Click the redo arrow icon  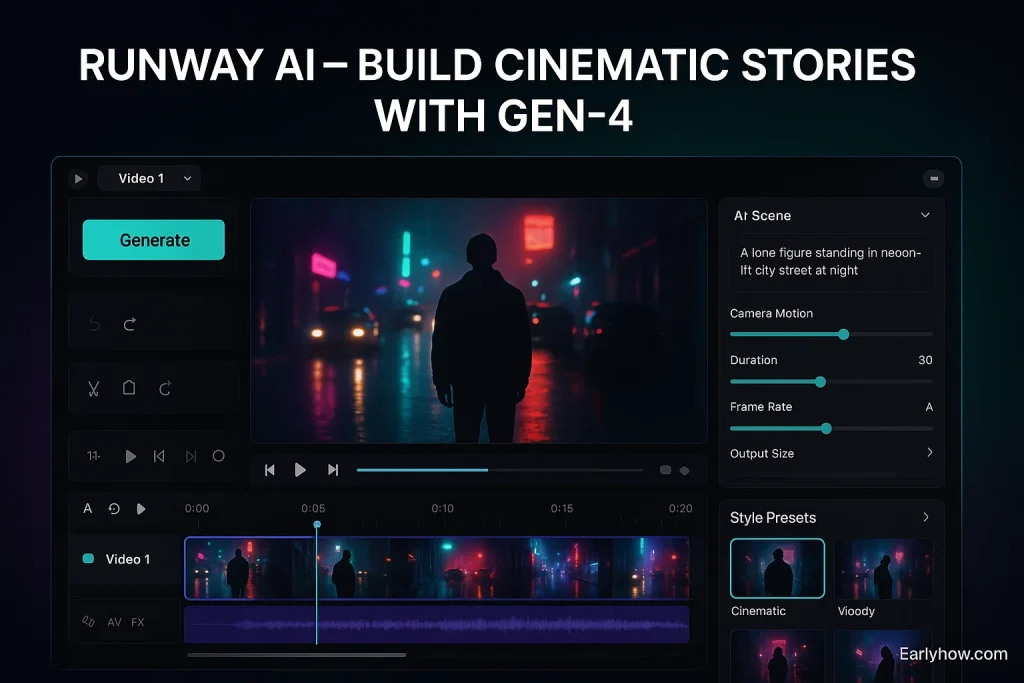(x=130, y=324)
